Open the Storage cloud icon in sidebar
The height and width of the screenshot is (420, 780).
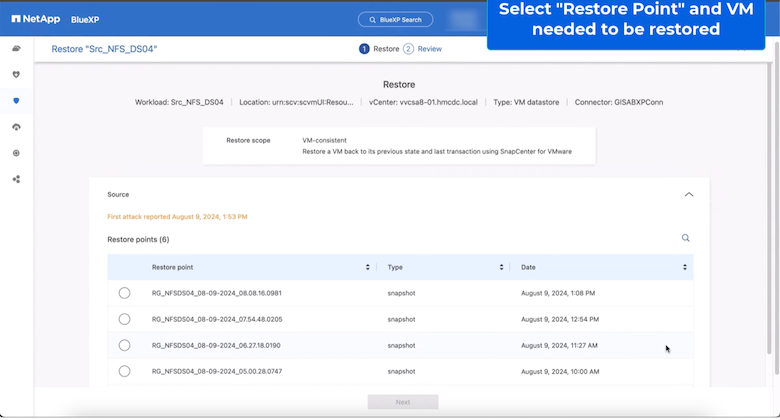(x=16, y=48)
